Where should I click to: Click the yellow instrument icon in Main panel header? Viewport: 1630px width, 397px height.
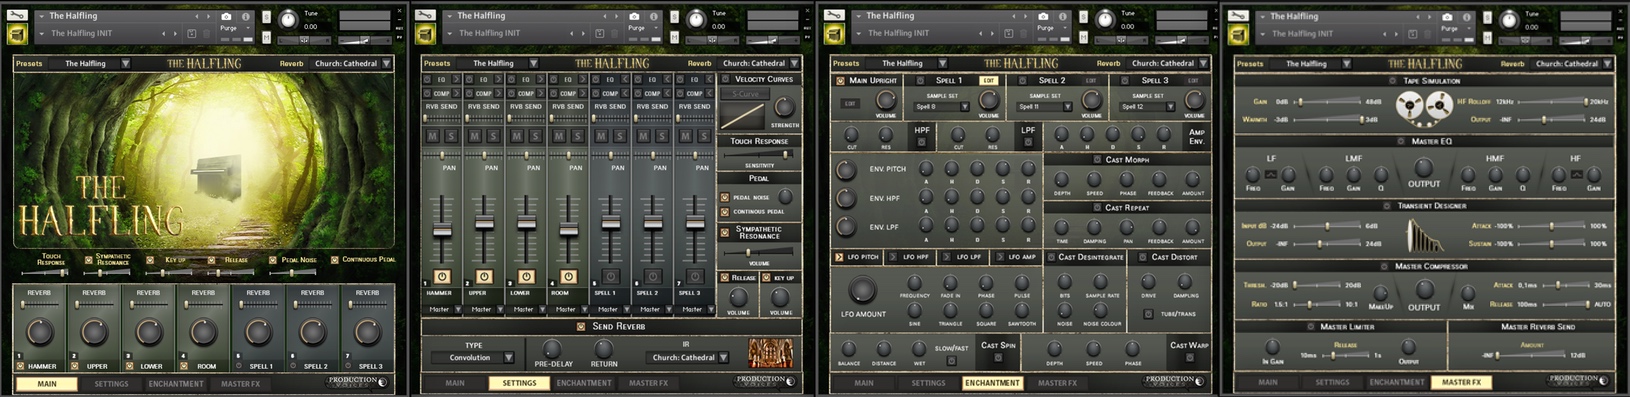[x=17, y=35]
